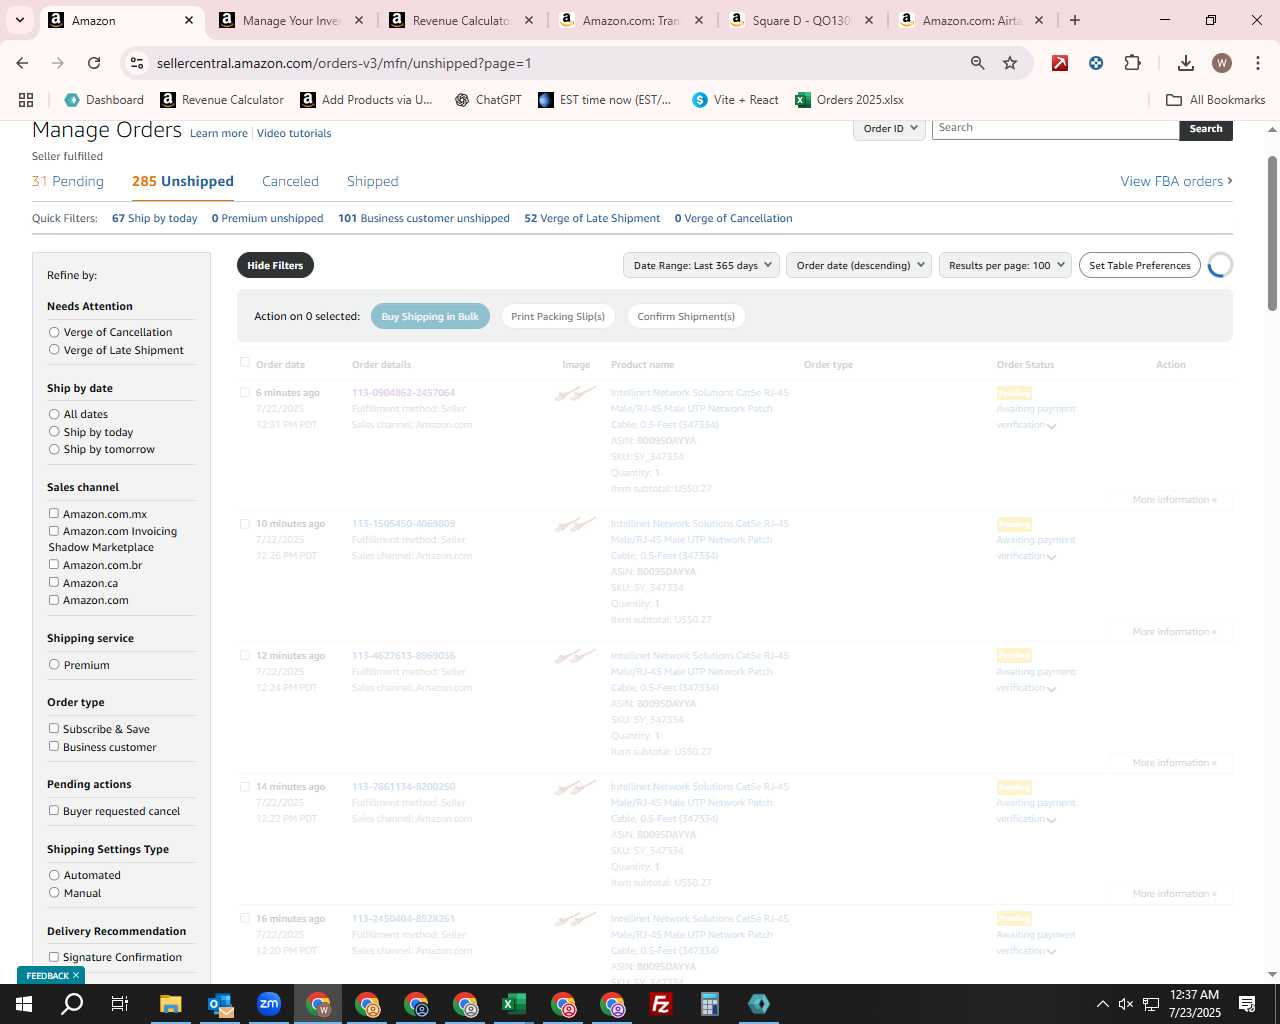Open Calculator from taskbar
Image resolution: width=1280 pixels, height=1024 pixels.
710,1004
